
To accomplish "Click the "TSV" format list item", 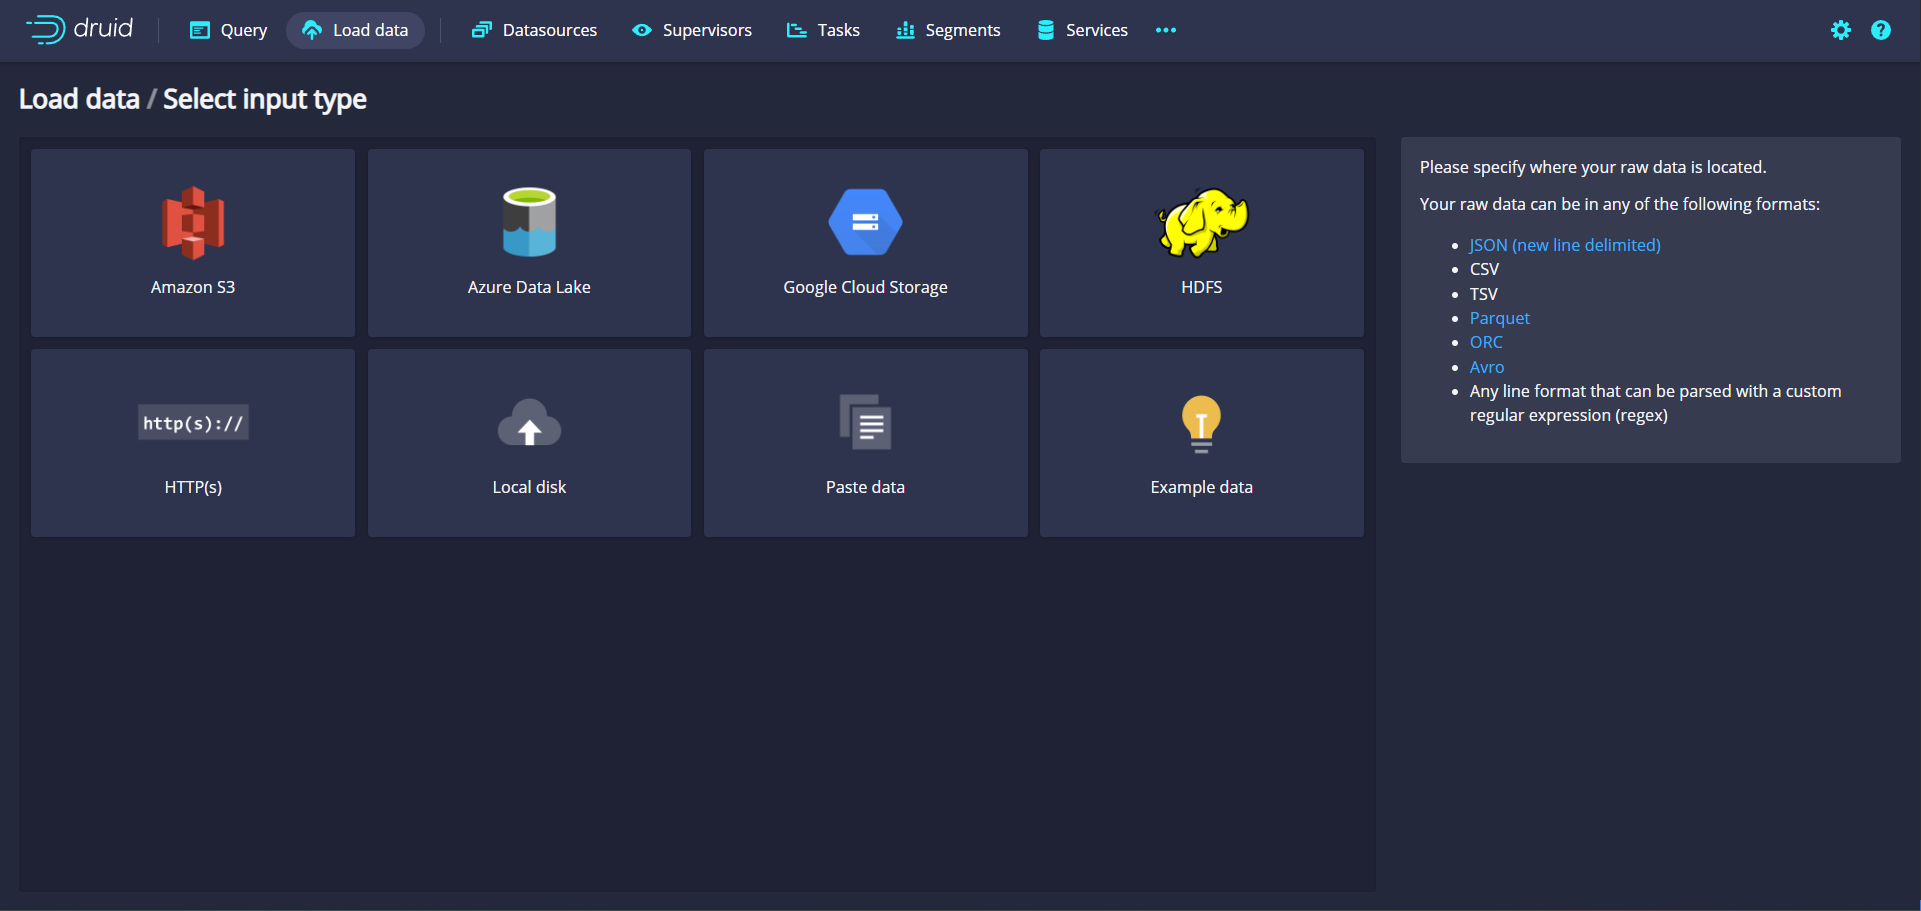I will (1483, 294).
